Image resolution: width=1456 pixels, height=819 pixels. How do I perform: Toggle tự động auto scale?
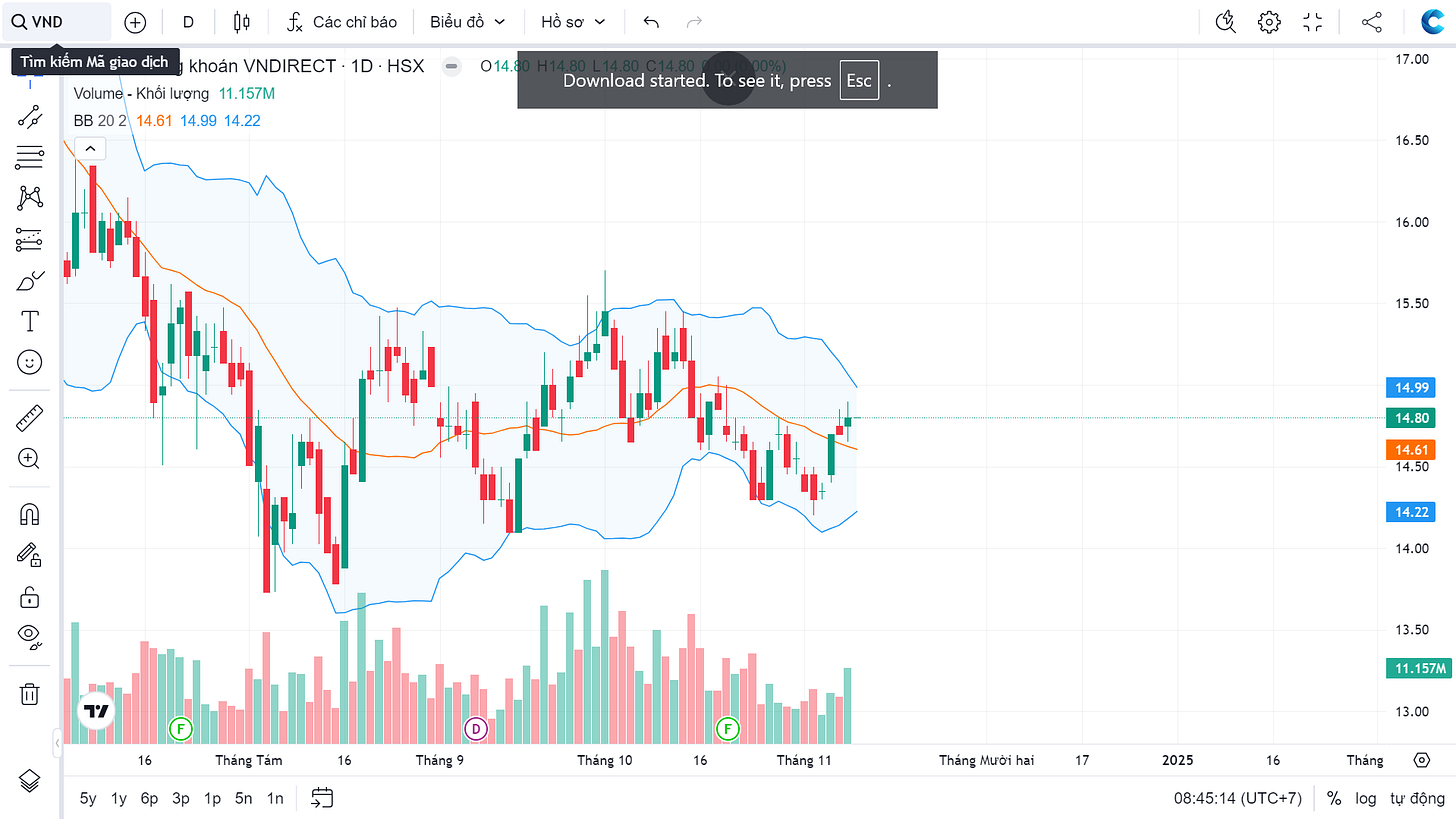pyautogui.click(x=1417, y=798)
